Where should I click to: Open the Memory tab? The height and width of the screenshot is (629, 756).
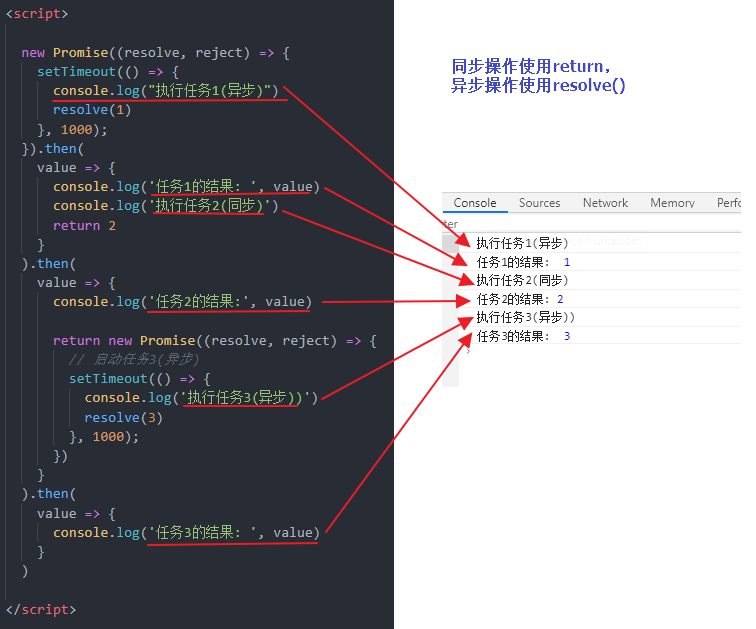pos(672,203)
